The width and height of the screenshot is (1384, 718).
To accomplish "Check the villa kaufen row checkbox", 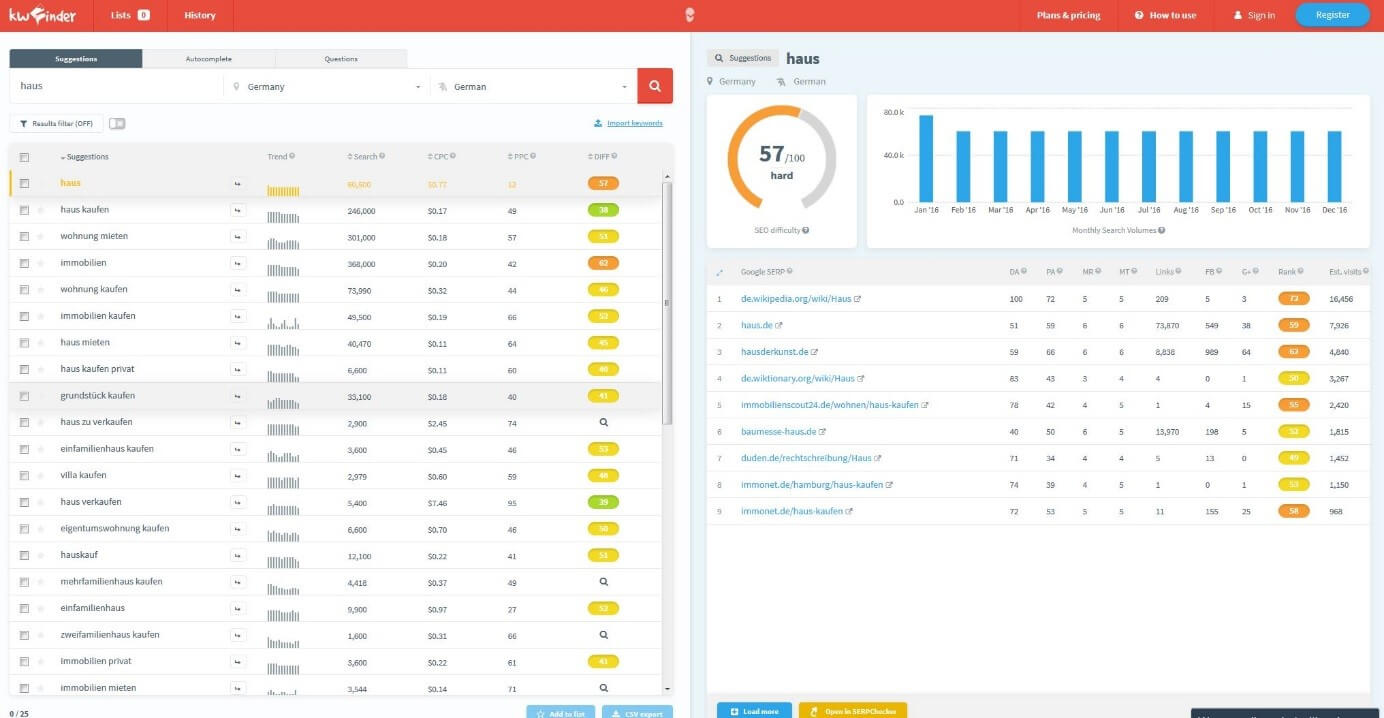I will coord(25,475).
